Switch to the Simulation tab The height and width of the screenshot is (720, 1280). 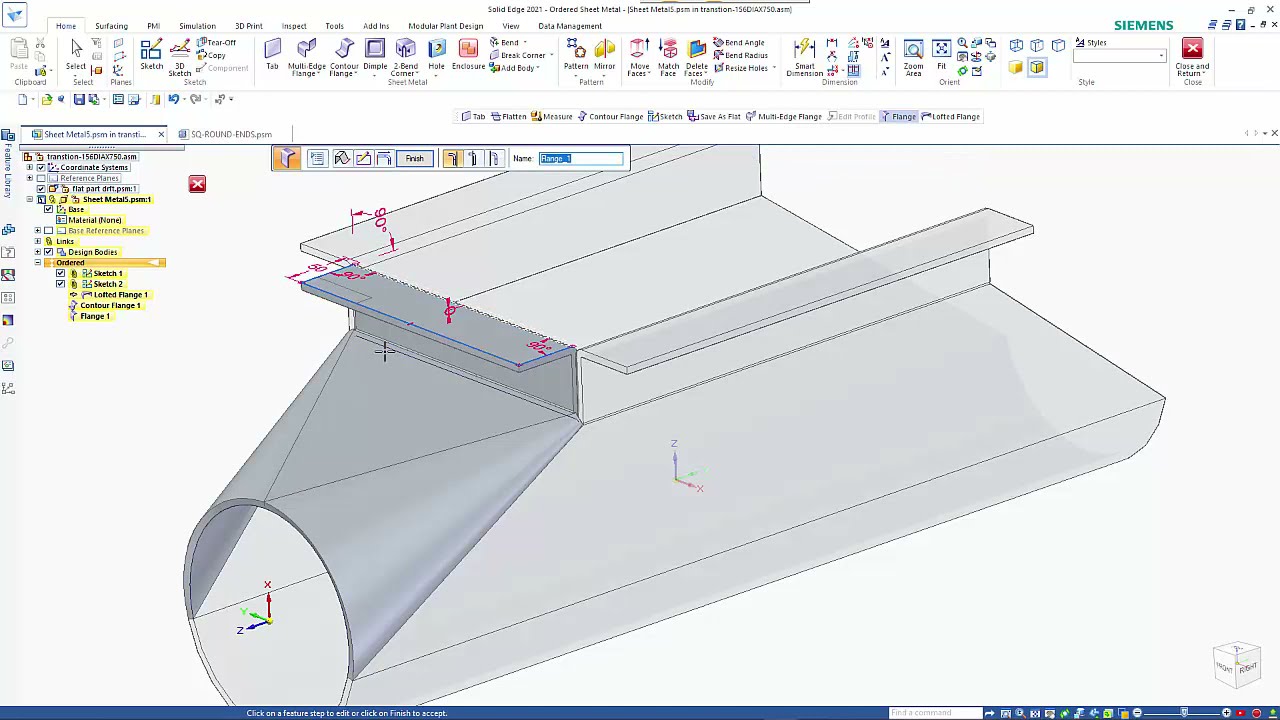click(197, 26)
